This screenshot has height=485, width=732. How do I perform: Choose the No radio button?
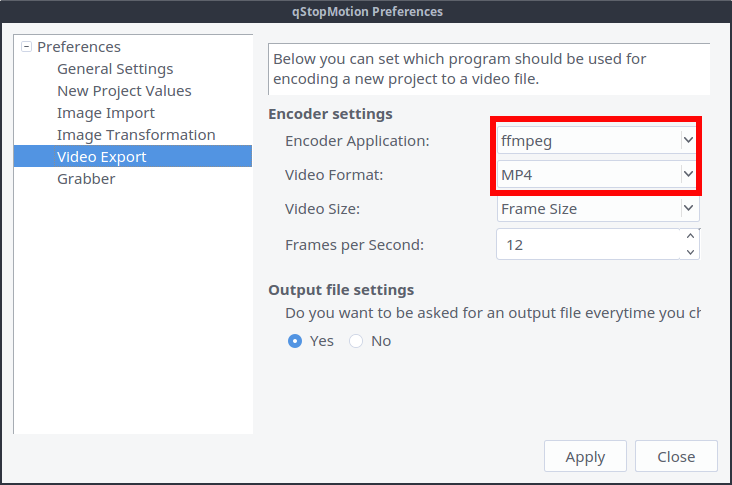(356, 341)
